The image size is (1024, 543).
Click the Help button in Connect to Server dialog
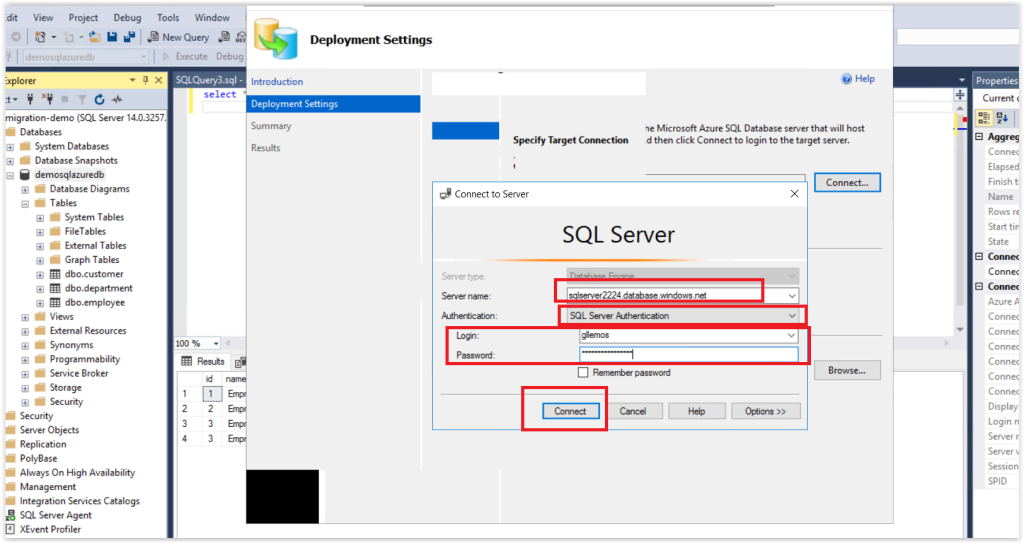click(x=696, y=411)
